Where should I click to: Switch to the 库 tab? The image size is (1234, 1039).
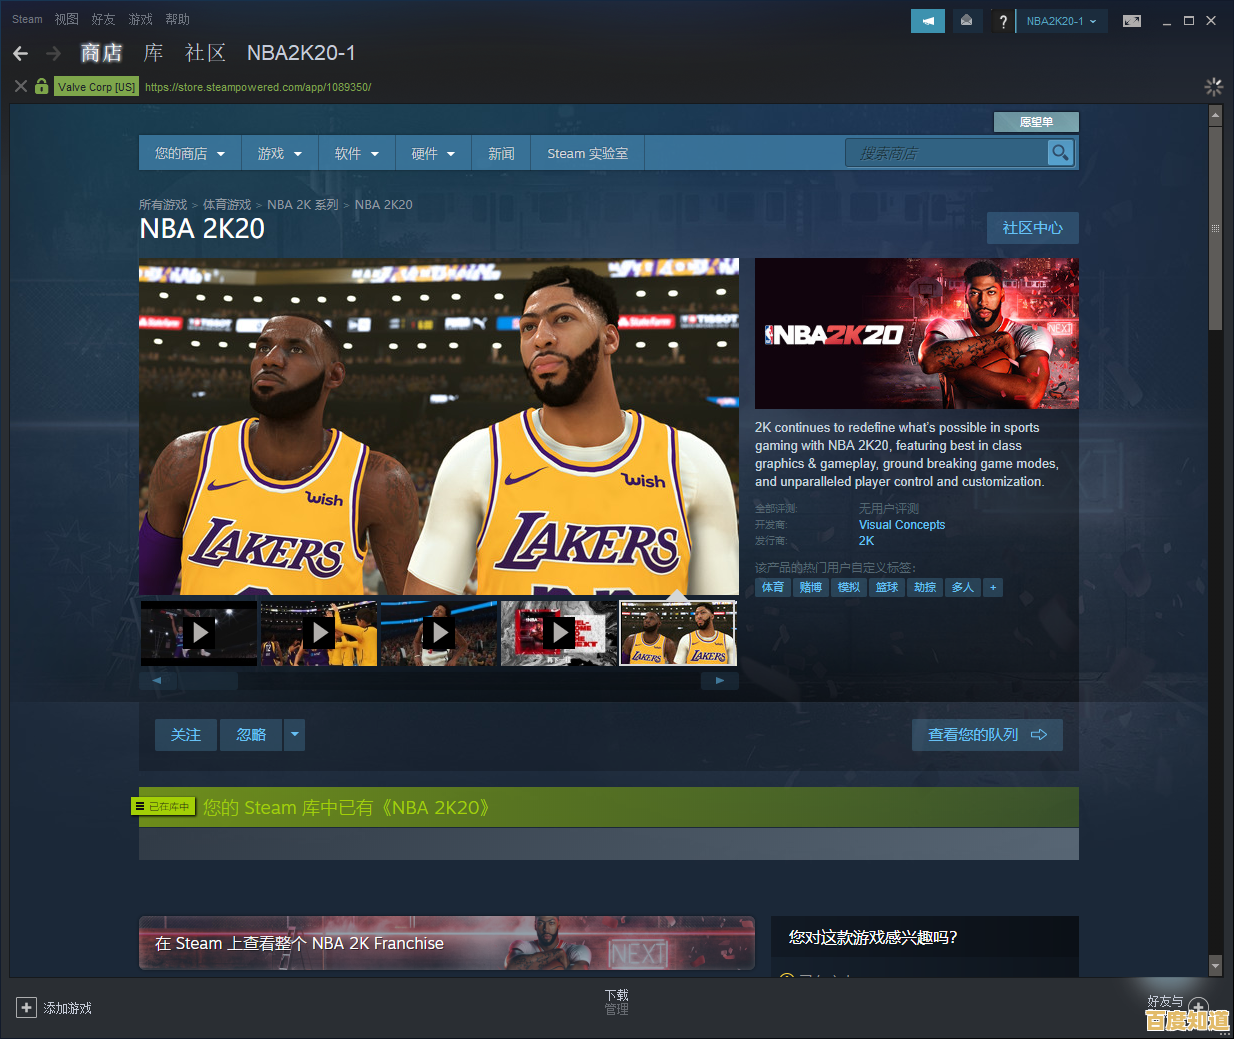click(x=152, y=53)
